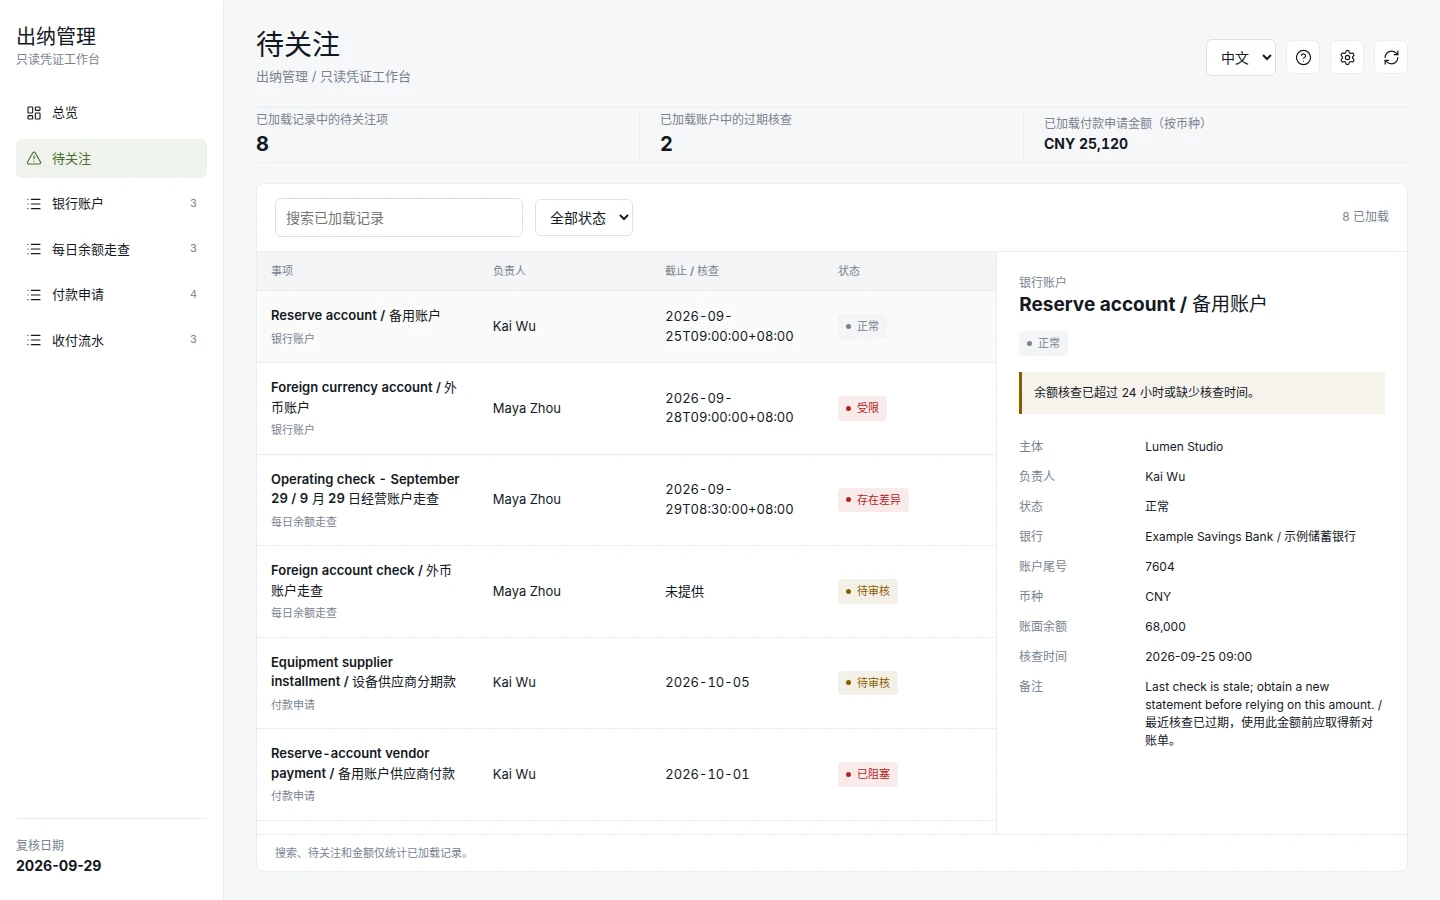The height and width of the screenshot is (900, 1440).
Task: Click the 负责人 column header
Action: [509, 271]
